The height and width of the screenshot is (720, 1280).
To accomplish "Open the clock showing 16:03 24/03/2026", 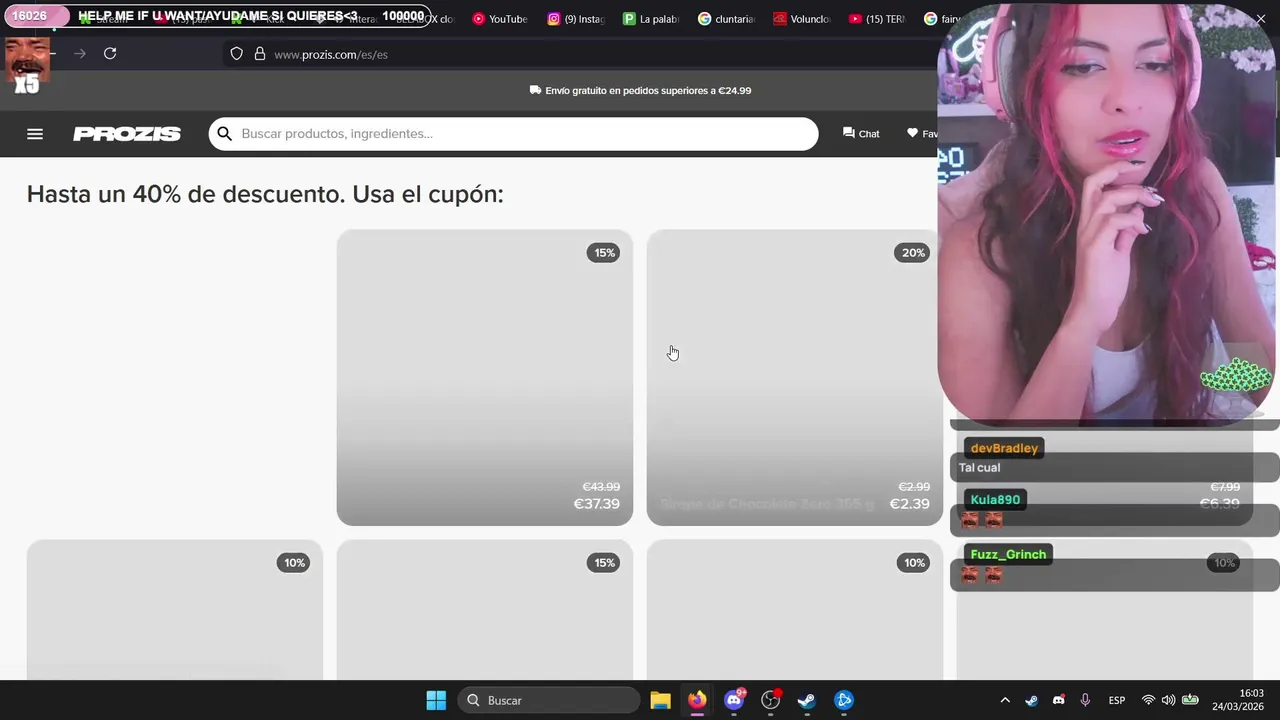I will tap(1238, 700).
